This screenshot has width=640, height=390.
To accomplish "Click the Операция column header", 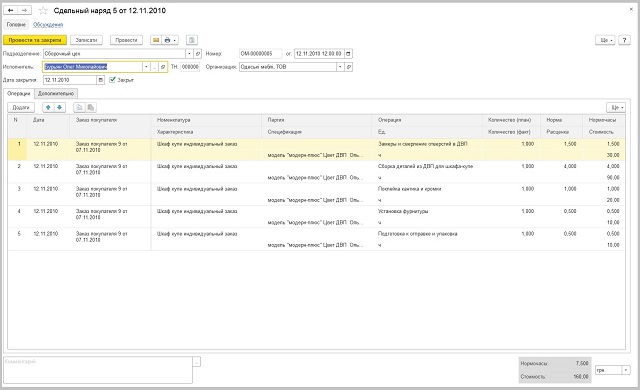I will [x=427, y=120].
